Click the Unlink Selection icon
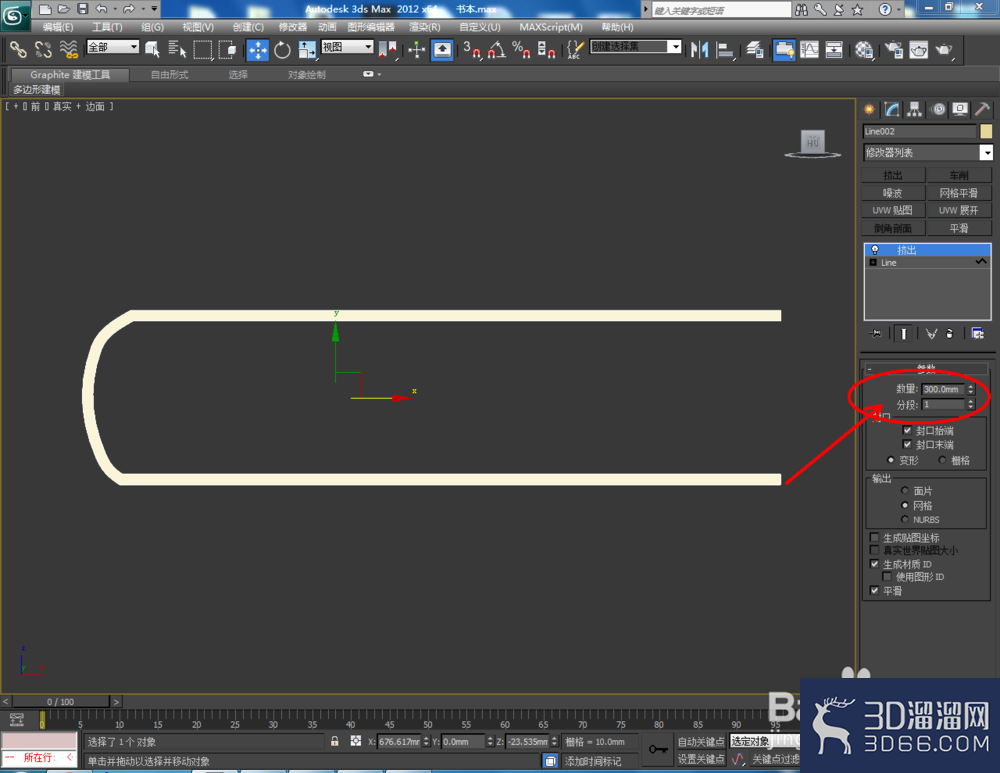This screenshot has width=1000, height=773. click(43, 49)
